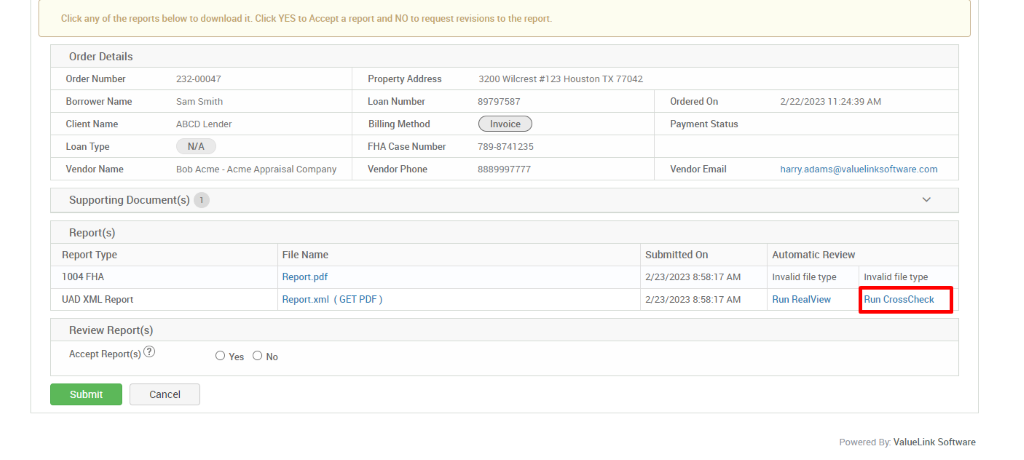Click vendor name Bob Acme - Acme Appraisal Company
1024x460 pixels.
click(256, 169)
